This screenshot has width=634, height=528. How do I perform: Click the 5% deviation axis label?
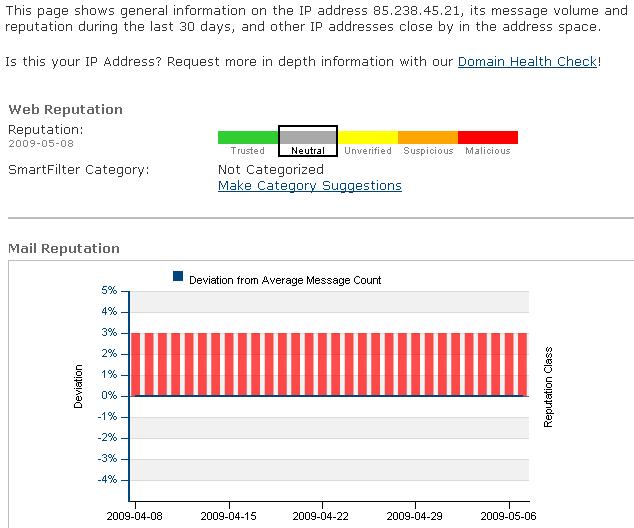tap(109, 290)
